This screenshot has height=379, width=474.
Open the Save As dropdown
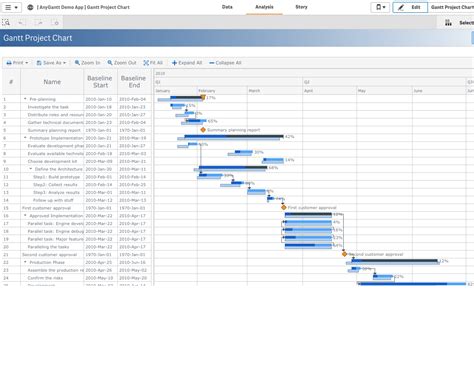[x=51, y=63]
